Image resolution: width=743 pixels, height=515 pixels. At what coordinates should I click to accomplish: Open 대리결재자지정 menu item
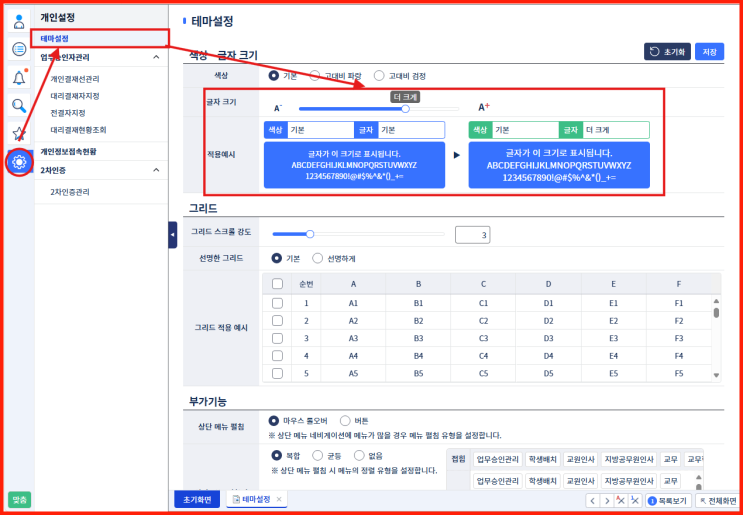[75, 96]
